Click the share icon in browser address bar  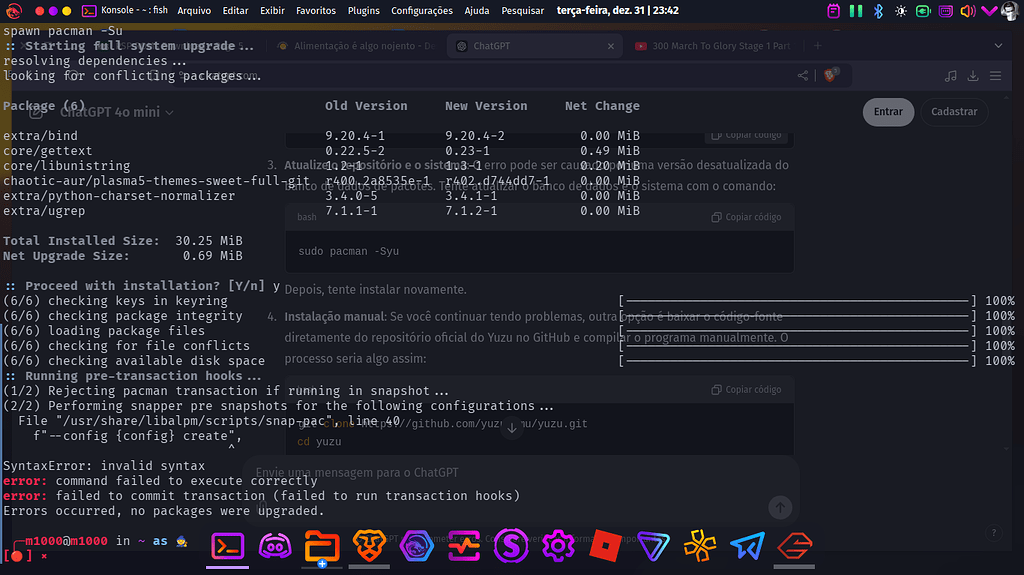(x=803, y=76)
